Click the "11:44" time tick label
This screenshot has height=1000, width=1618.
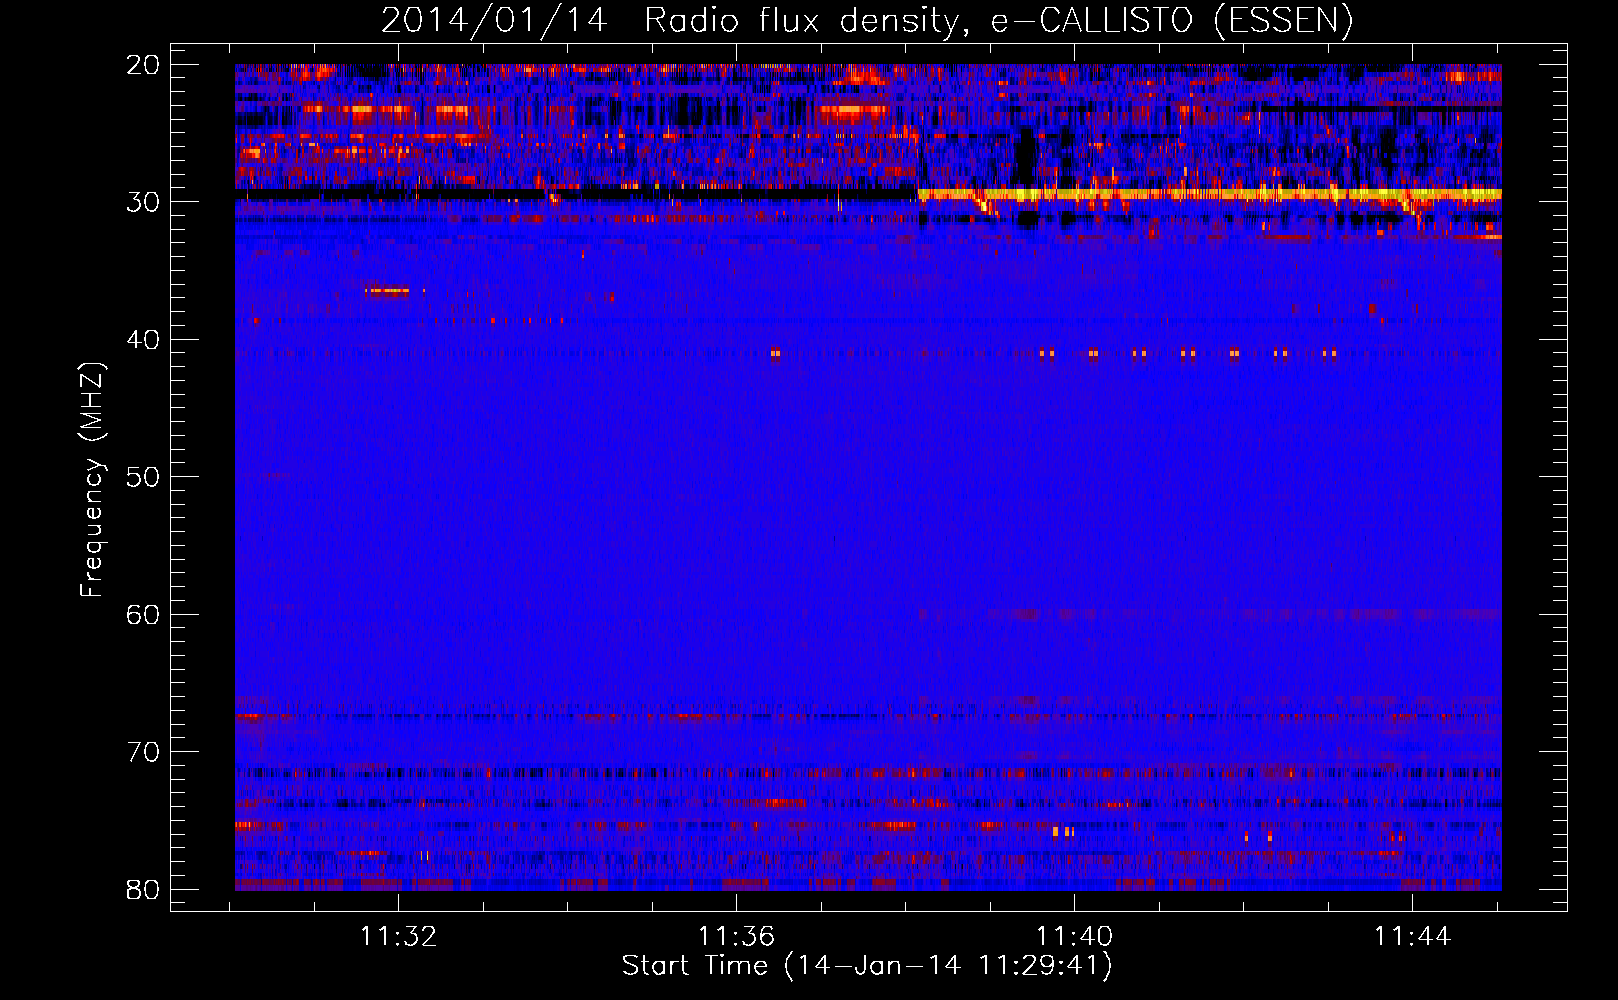click(1412, 936)
